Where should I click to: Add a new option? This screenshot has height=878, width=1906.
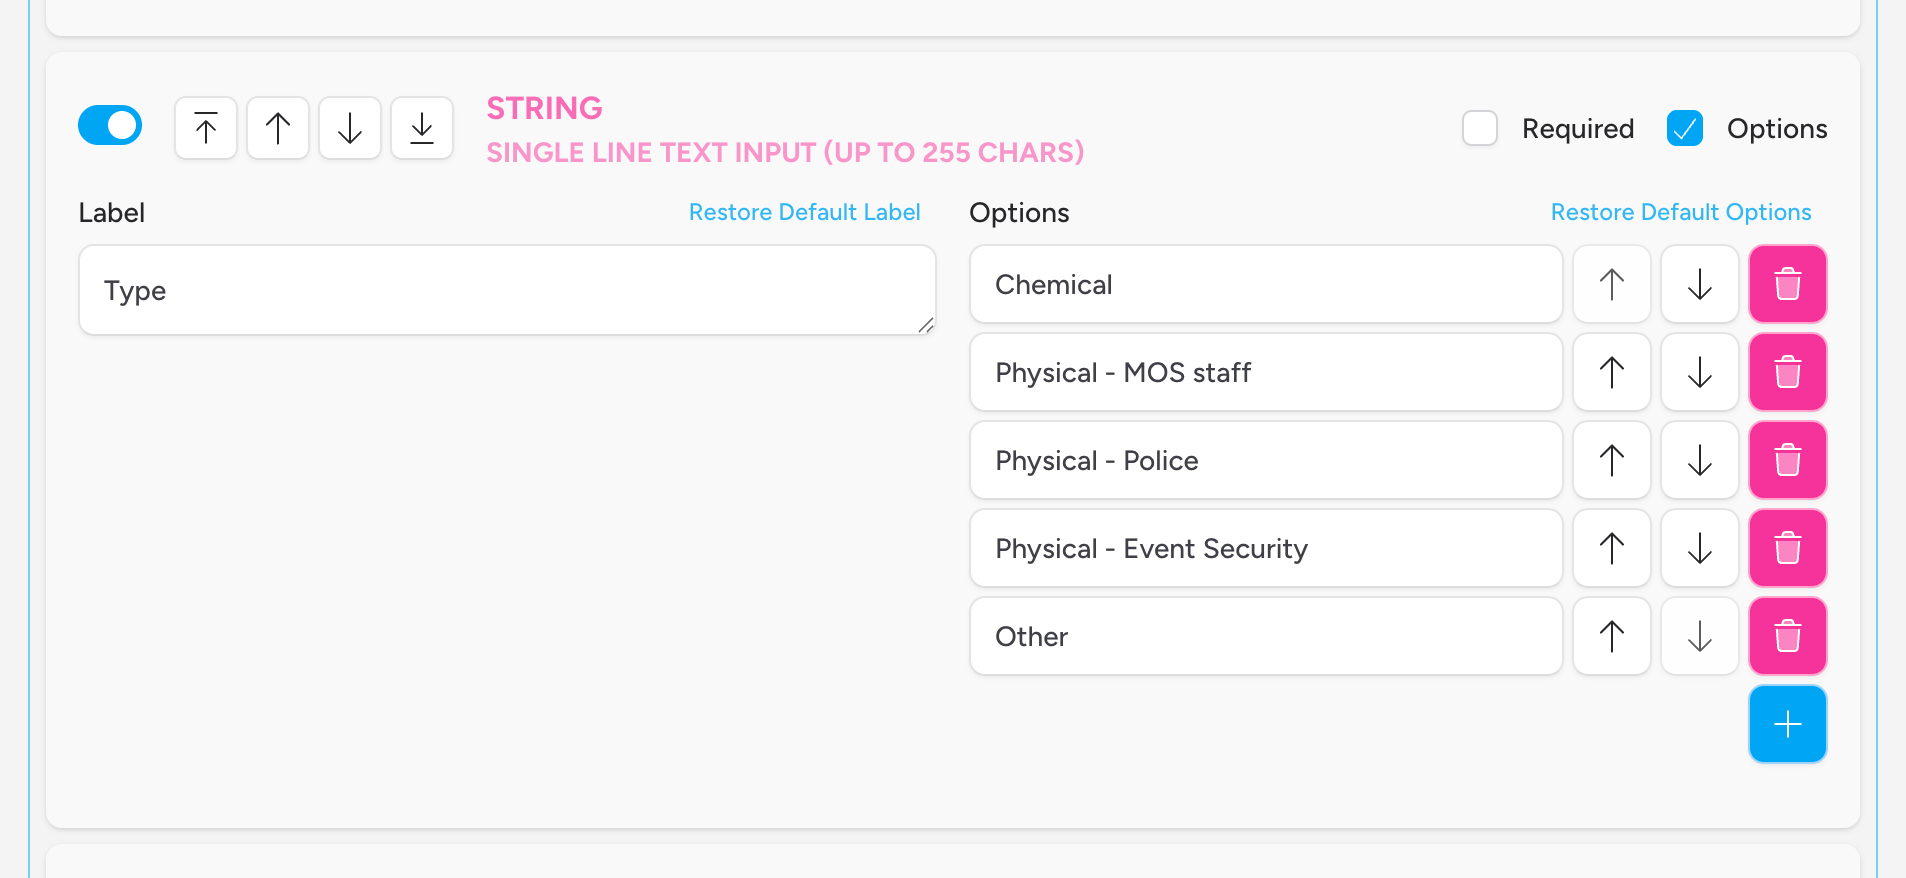pyautogui.click(x=1786, y=724)
